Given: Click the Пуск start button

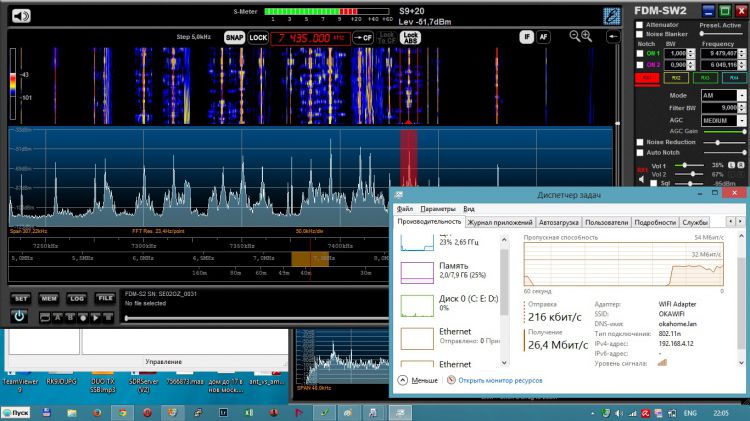Looking at the screenshot, I should [16, 412].
